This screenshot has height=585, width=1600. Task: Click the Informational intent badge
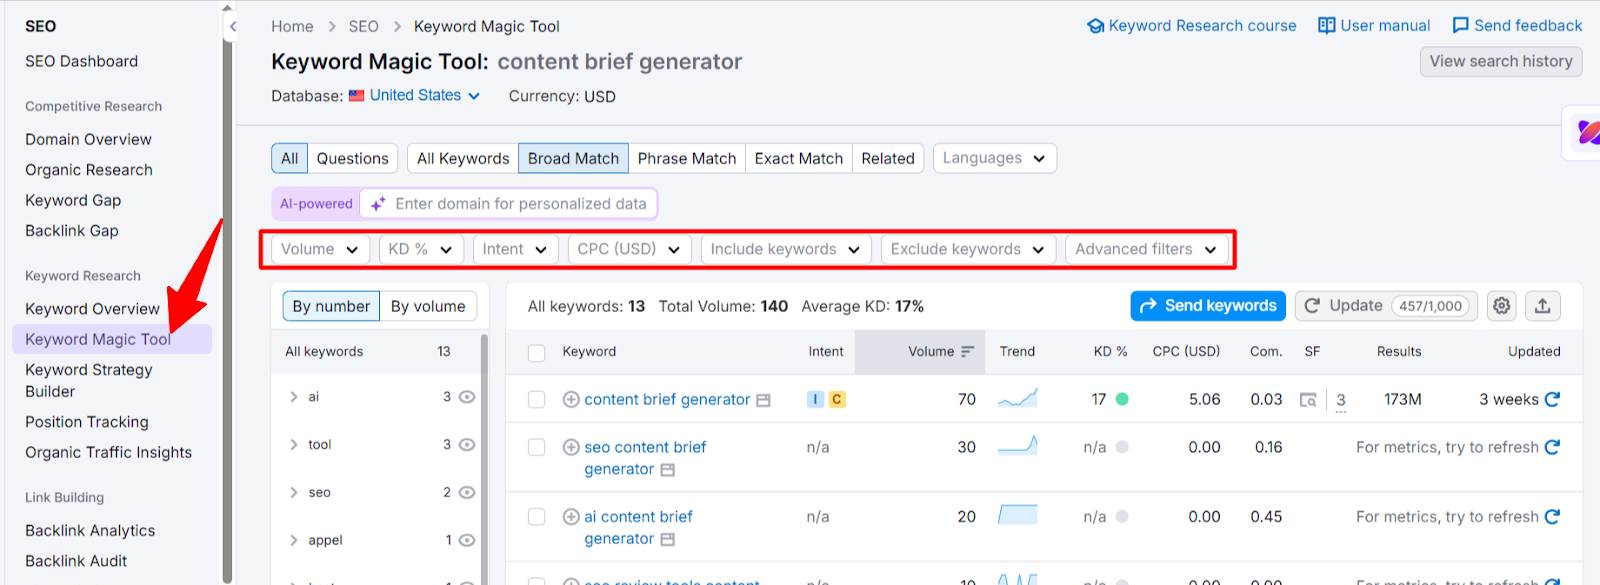[816, 399]
